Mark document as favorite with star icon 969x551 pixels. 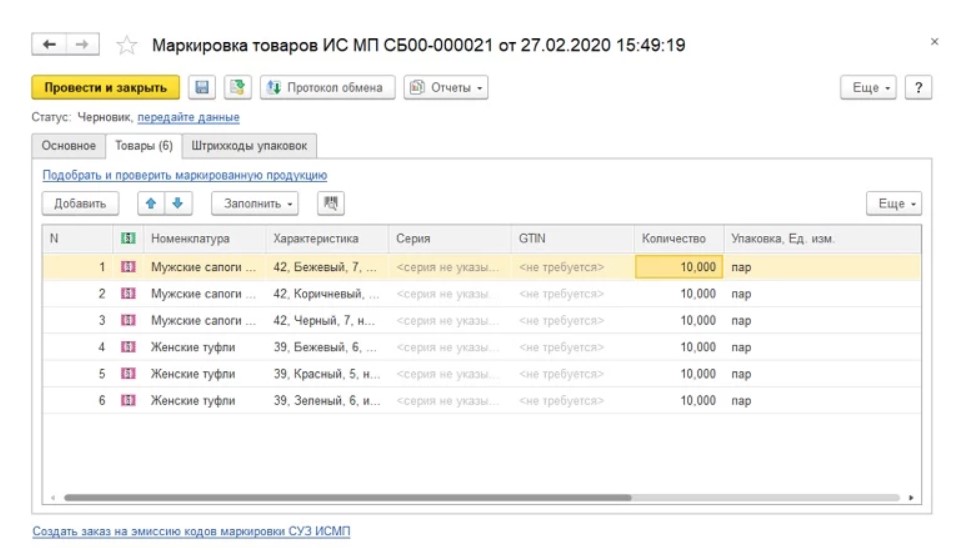[x=127, y=45]
